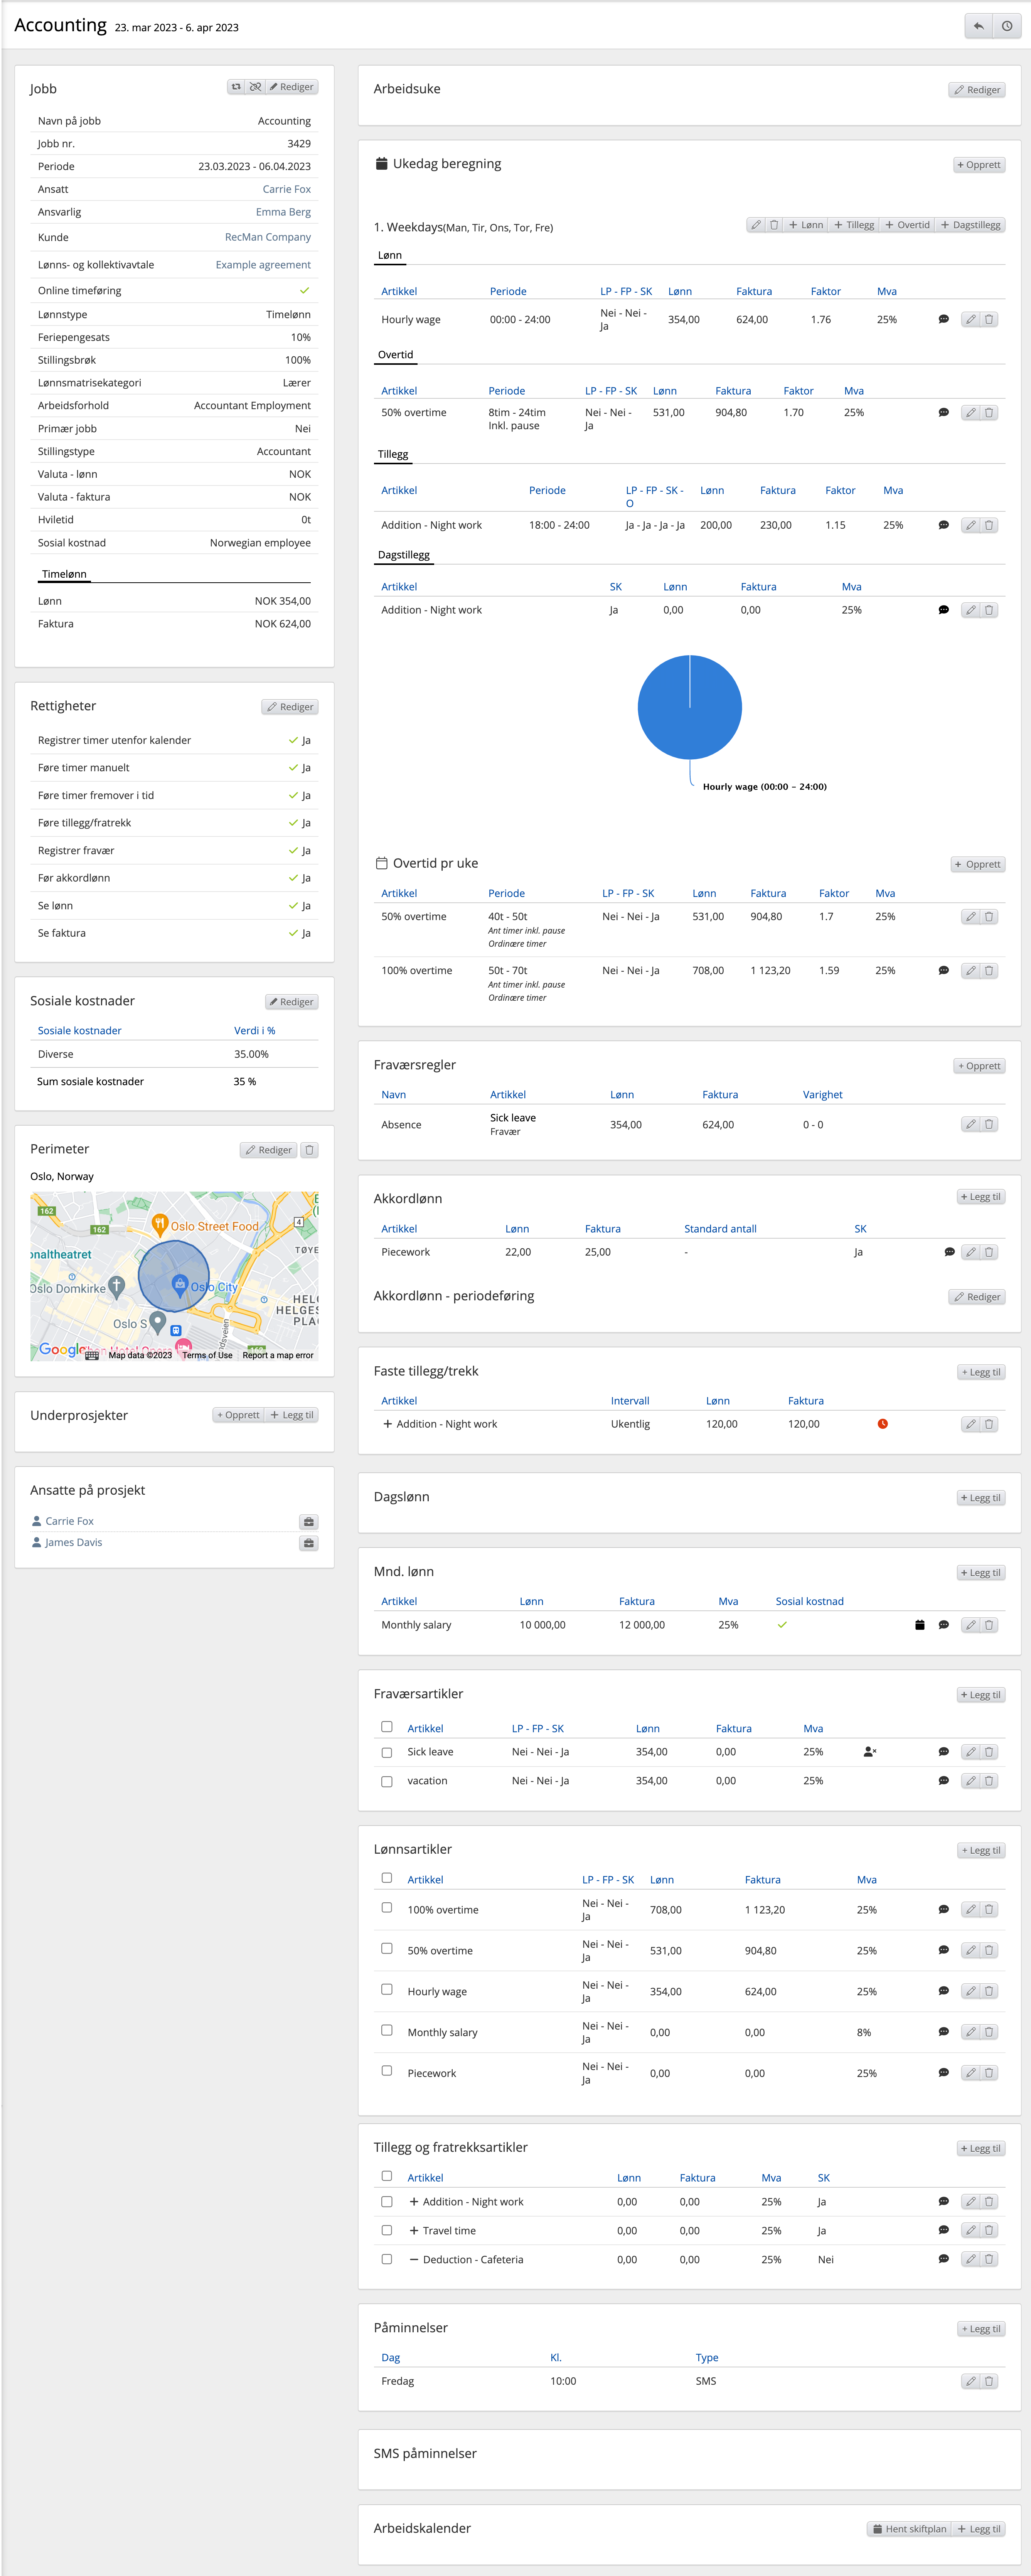
Task: Click the back arrow icon in header
Action: pos(978,26)
